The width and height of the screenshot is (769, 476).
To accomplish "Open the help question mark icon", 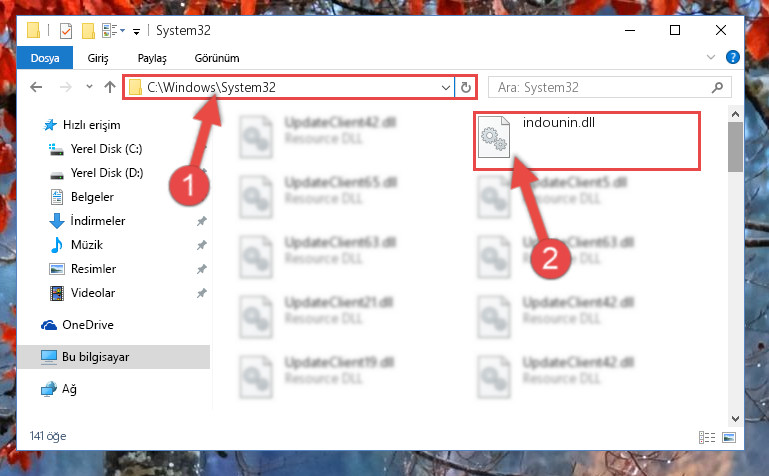I will pyautogui.click(x=733, y=57).
